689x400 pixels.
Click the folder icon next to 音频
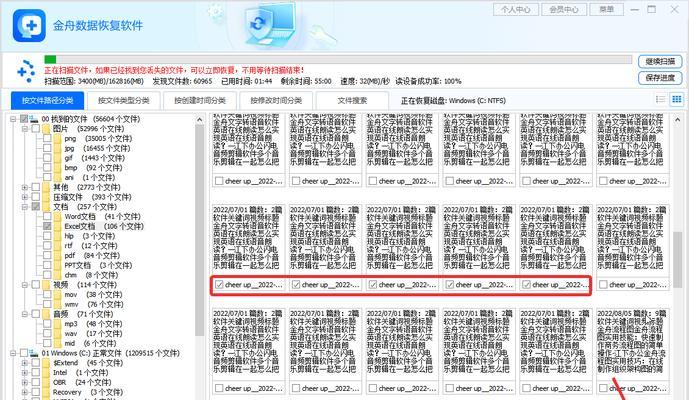click(x=47, y=314)
